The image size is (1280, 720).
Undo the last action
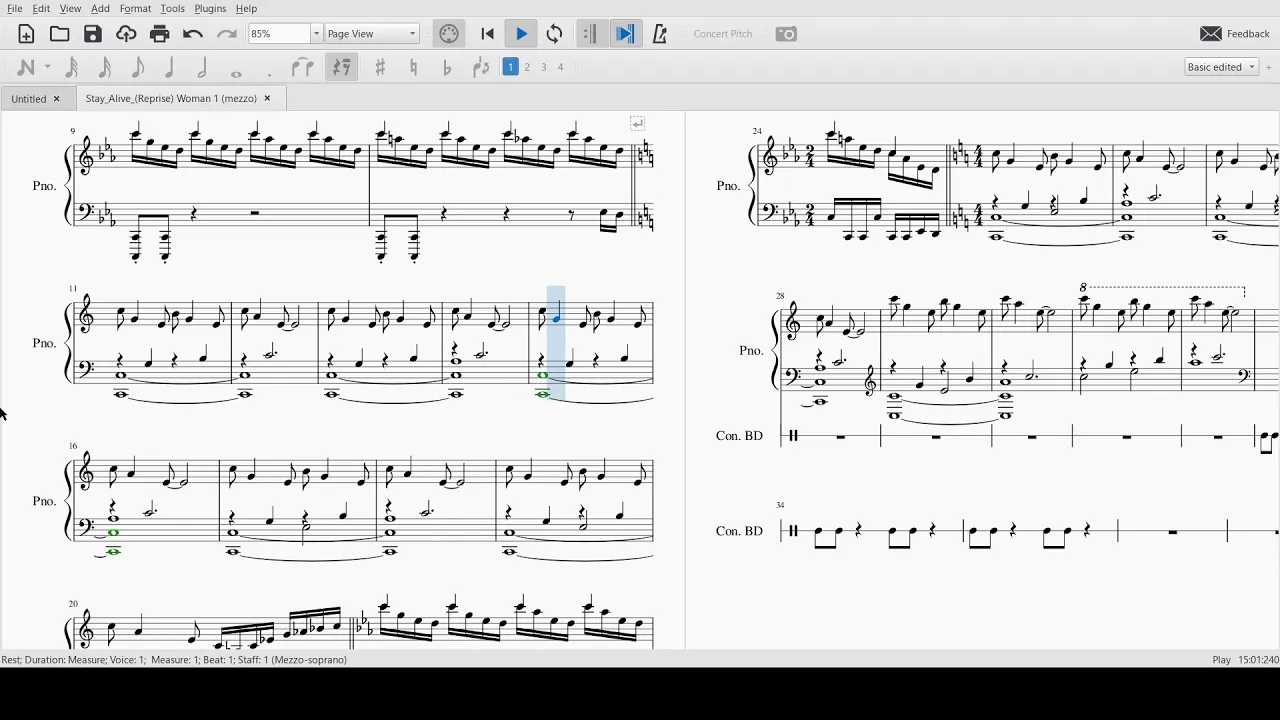(193, 34)
